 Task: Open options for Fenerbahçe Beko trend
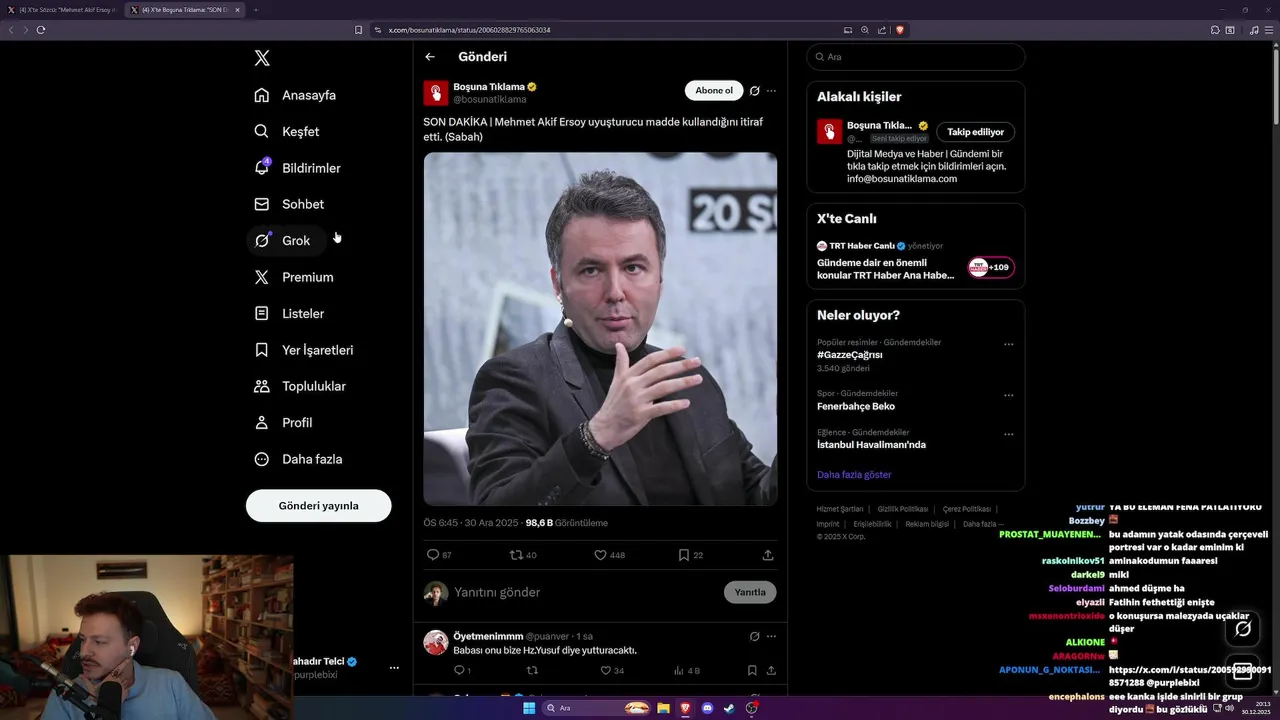point(1008,396)
